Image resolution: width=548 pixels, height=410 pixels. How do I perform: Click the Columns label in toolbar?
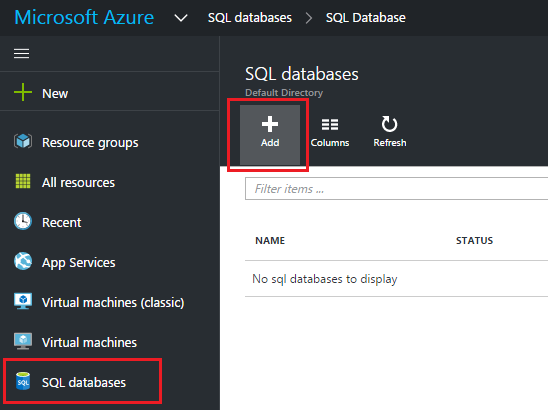tap(330, 143)
